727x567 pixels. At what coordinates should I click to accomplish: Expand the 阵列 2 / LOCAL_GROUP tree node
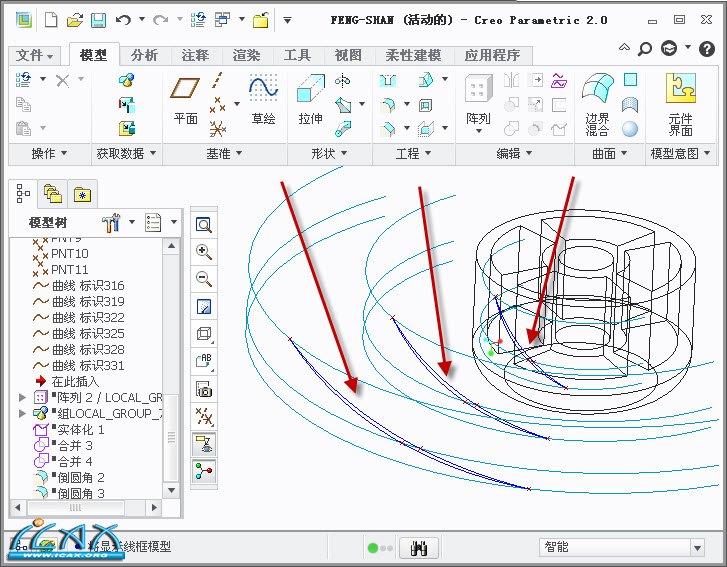pyautogui.click(x=23, y=397)
